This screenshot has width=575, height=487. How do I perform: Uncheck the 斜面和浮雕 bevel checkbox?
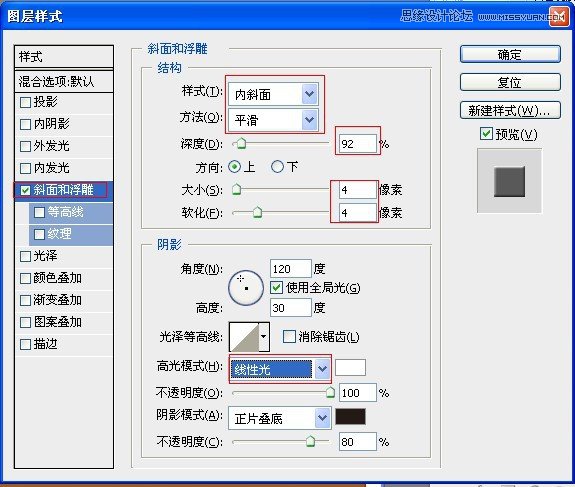coord(25,190)
